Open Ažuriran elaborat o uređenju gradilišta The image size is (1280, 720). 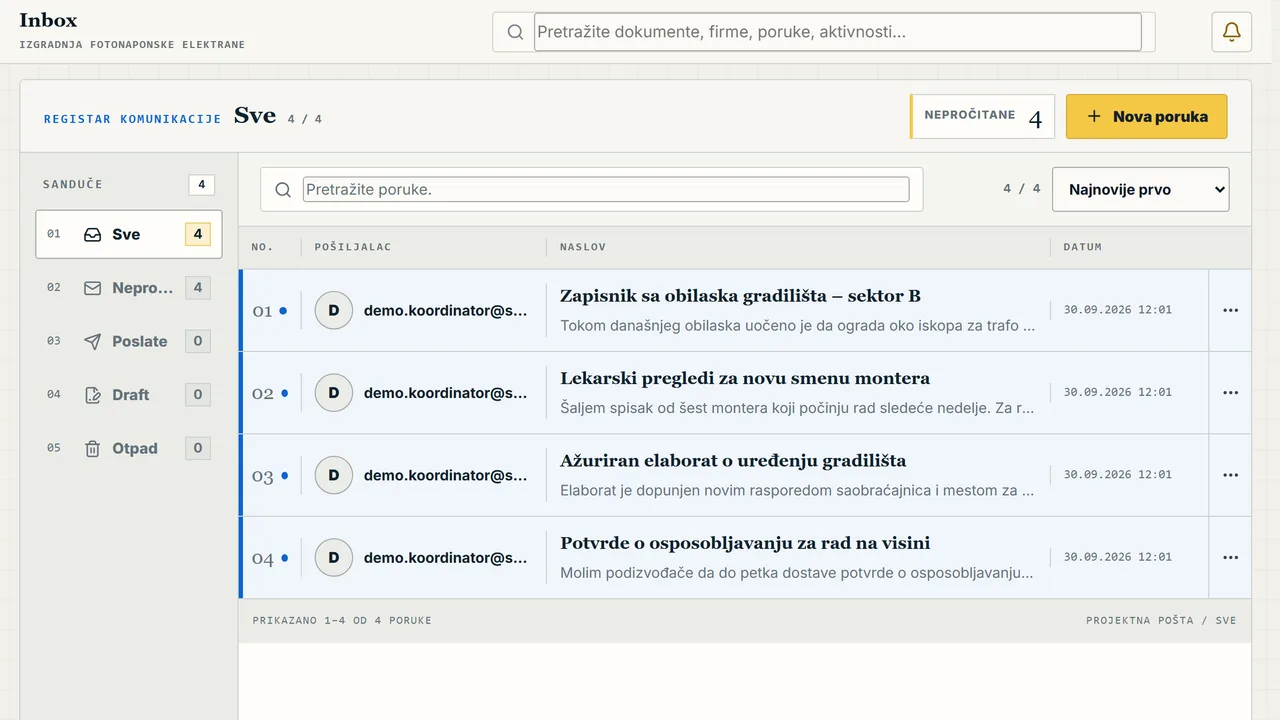pos(733,461)
